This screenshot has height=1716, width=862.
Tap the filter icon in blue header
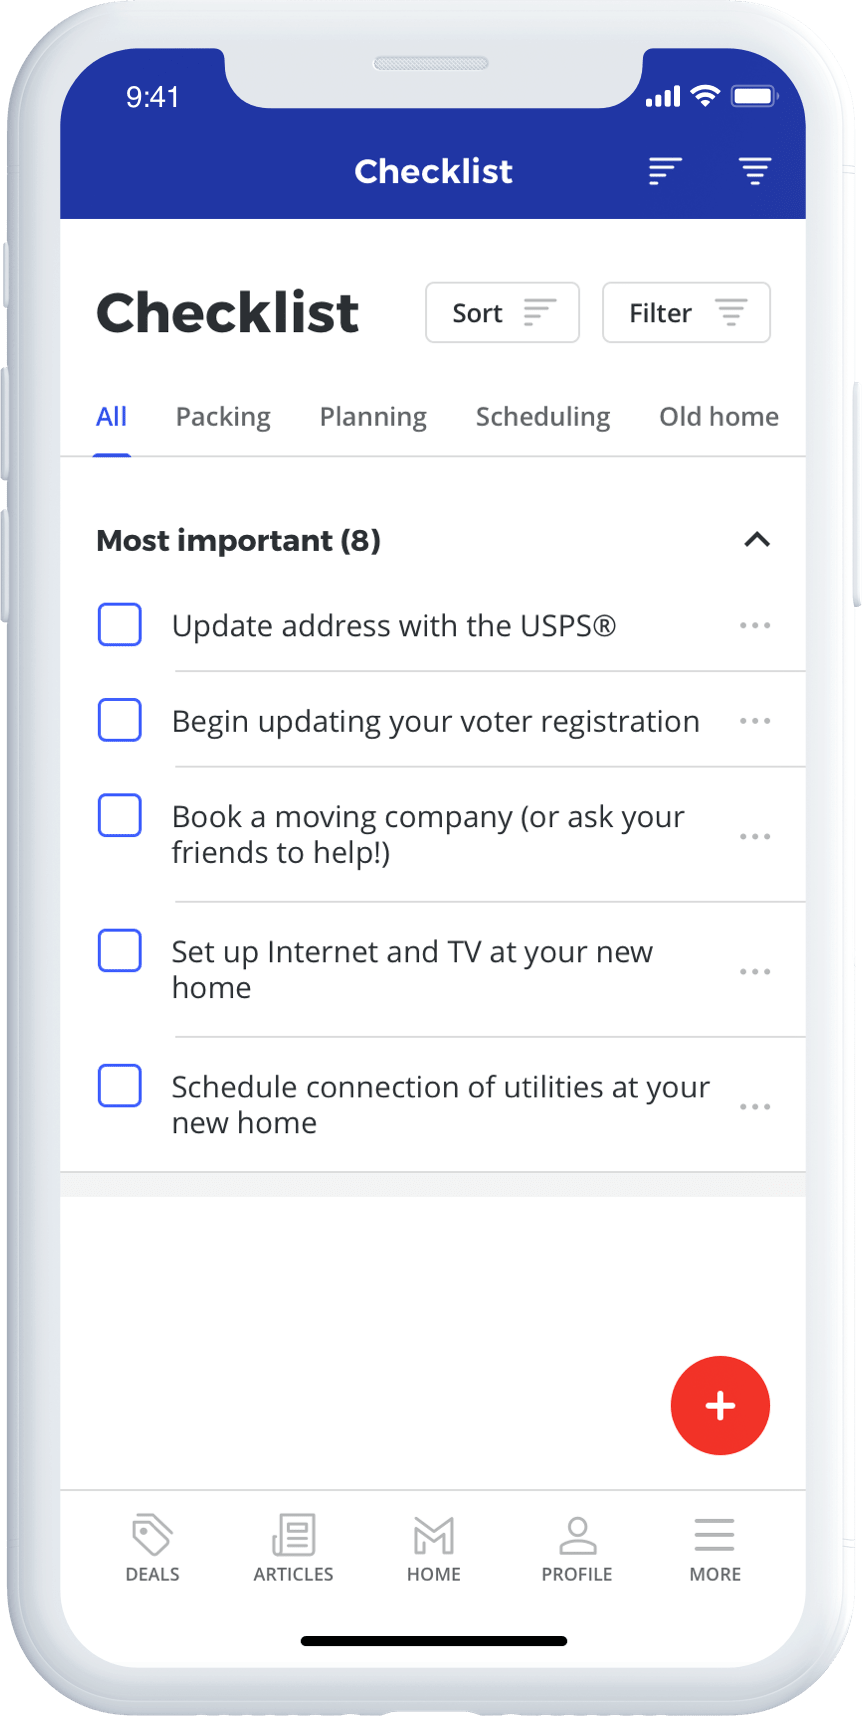click(755, 171)
